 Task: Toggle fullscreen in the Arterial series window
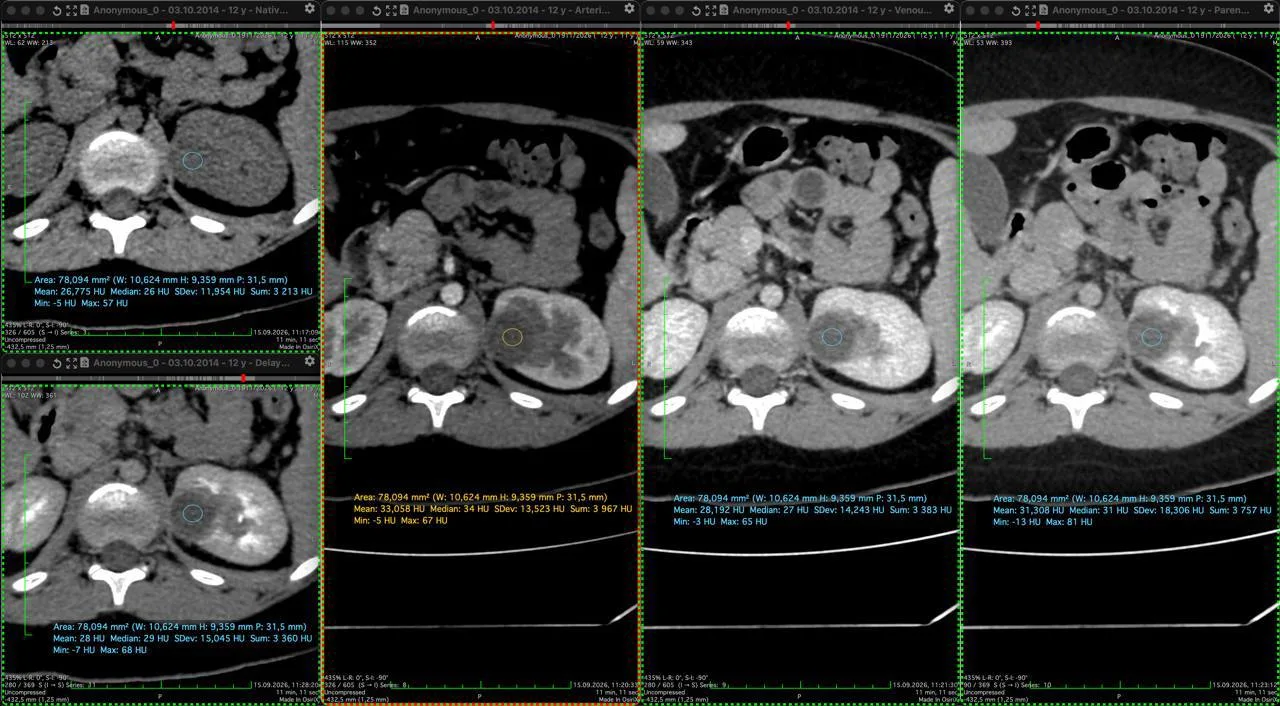coord(391,10)
